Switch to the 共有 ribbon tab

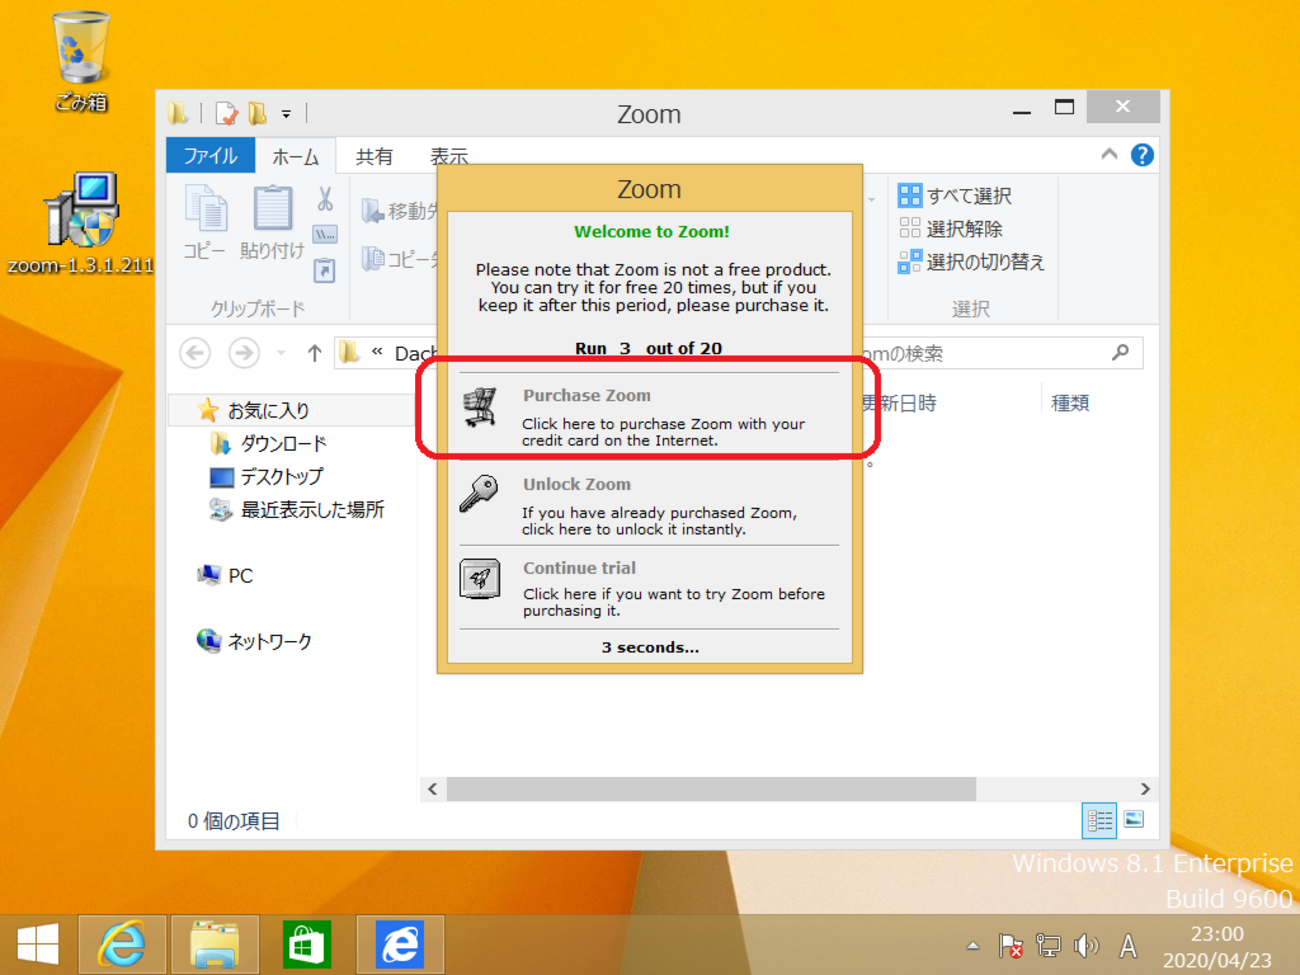[374, 157]
